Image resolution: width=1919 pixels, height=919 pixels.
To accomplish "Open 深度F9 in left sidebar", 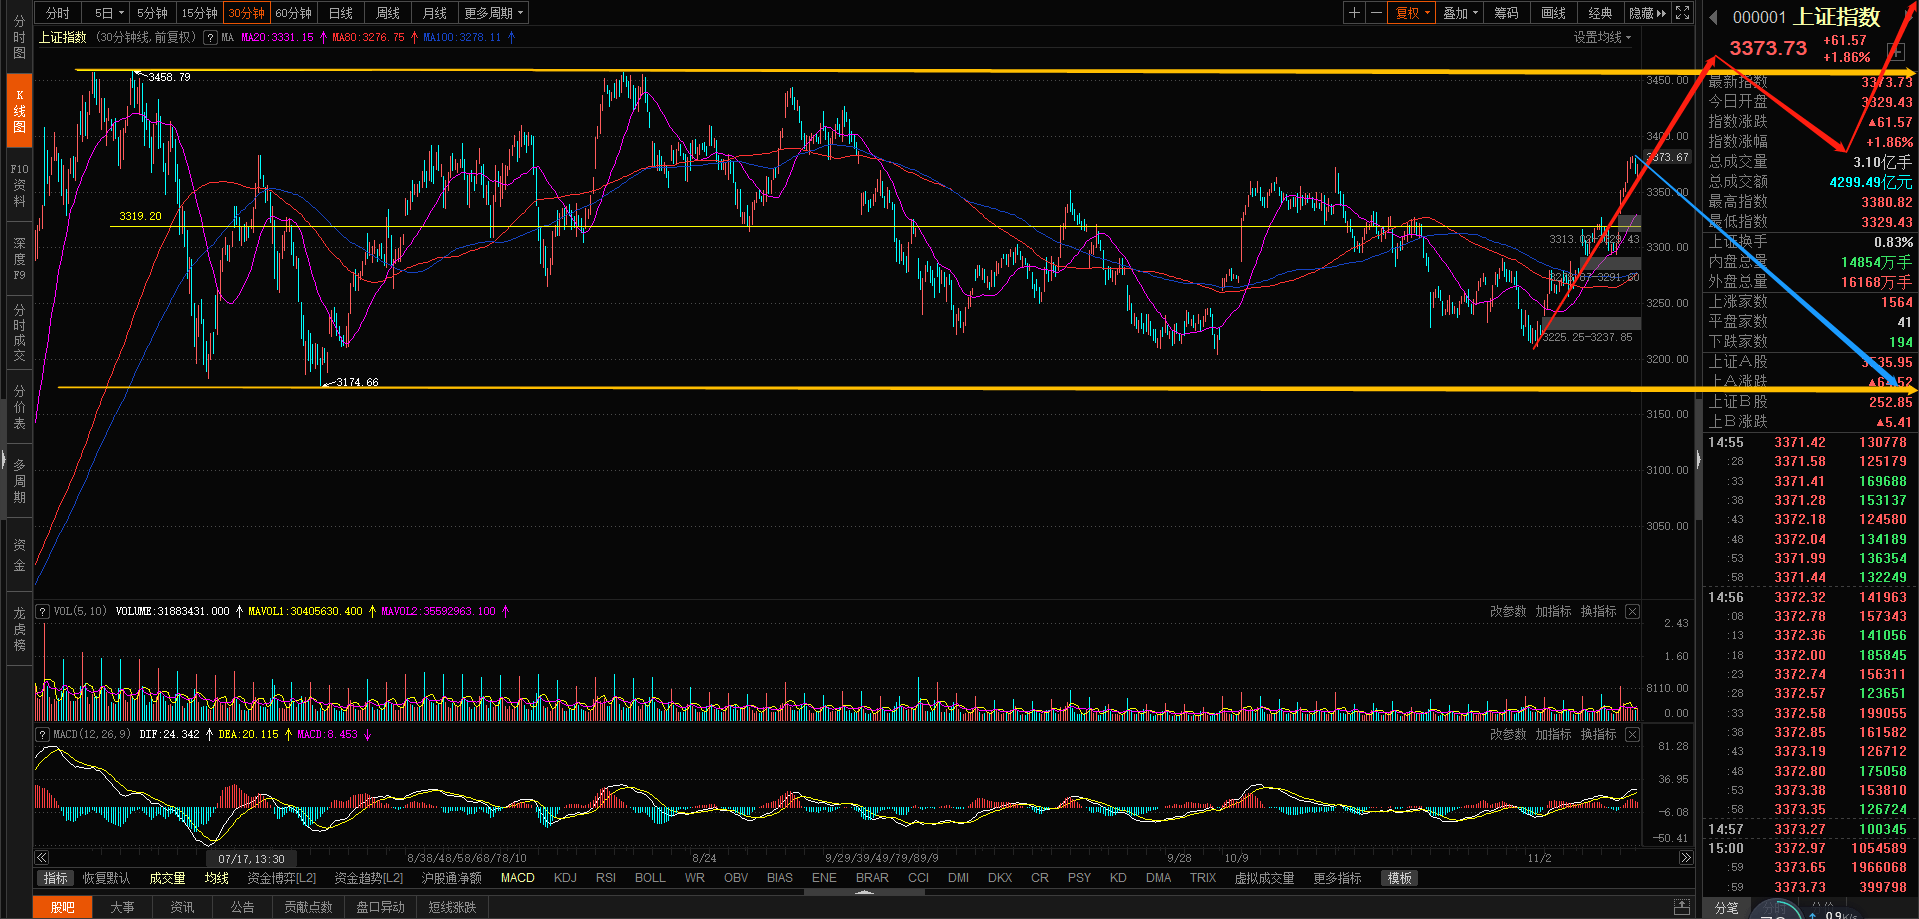I will tap(19, 259).
